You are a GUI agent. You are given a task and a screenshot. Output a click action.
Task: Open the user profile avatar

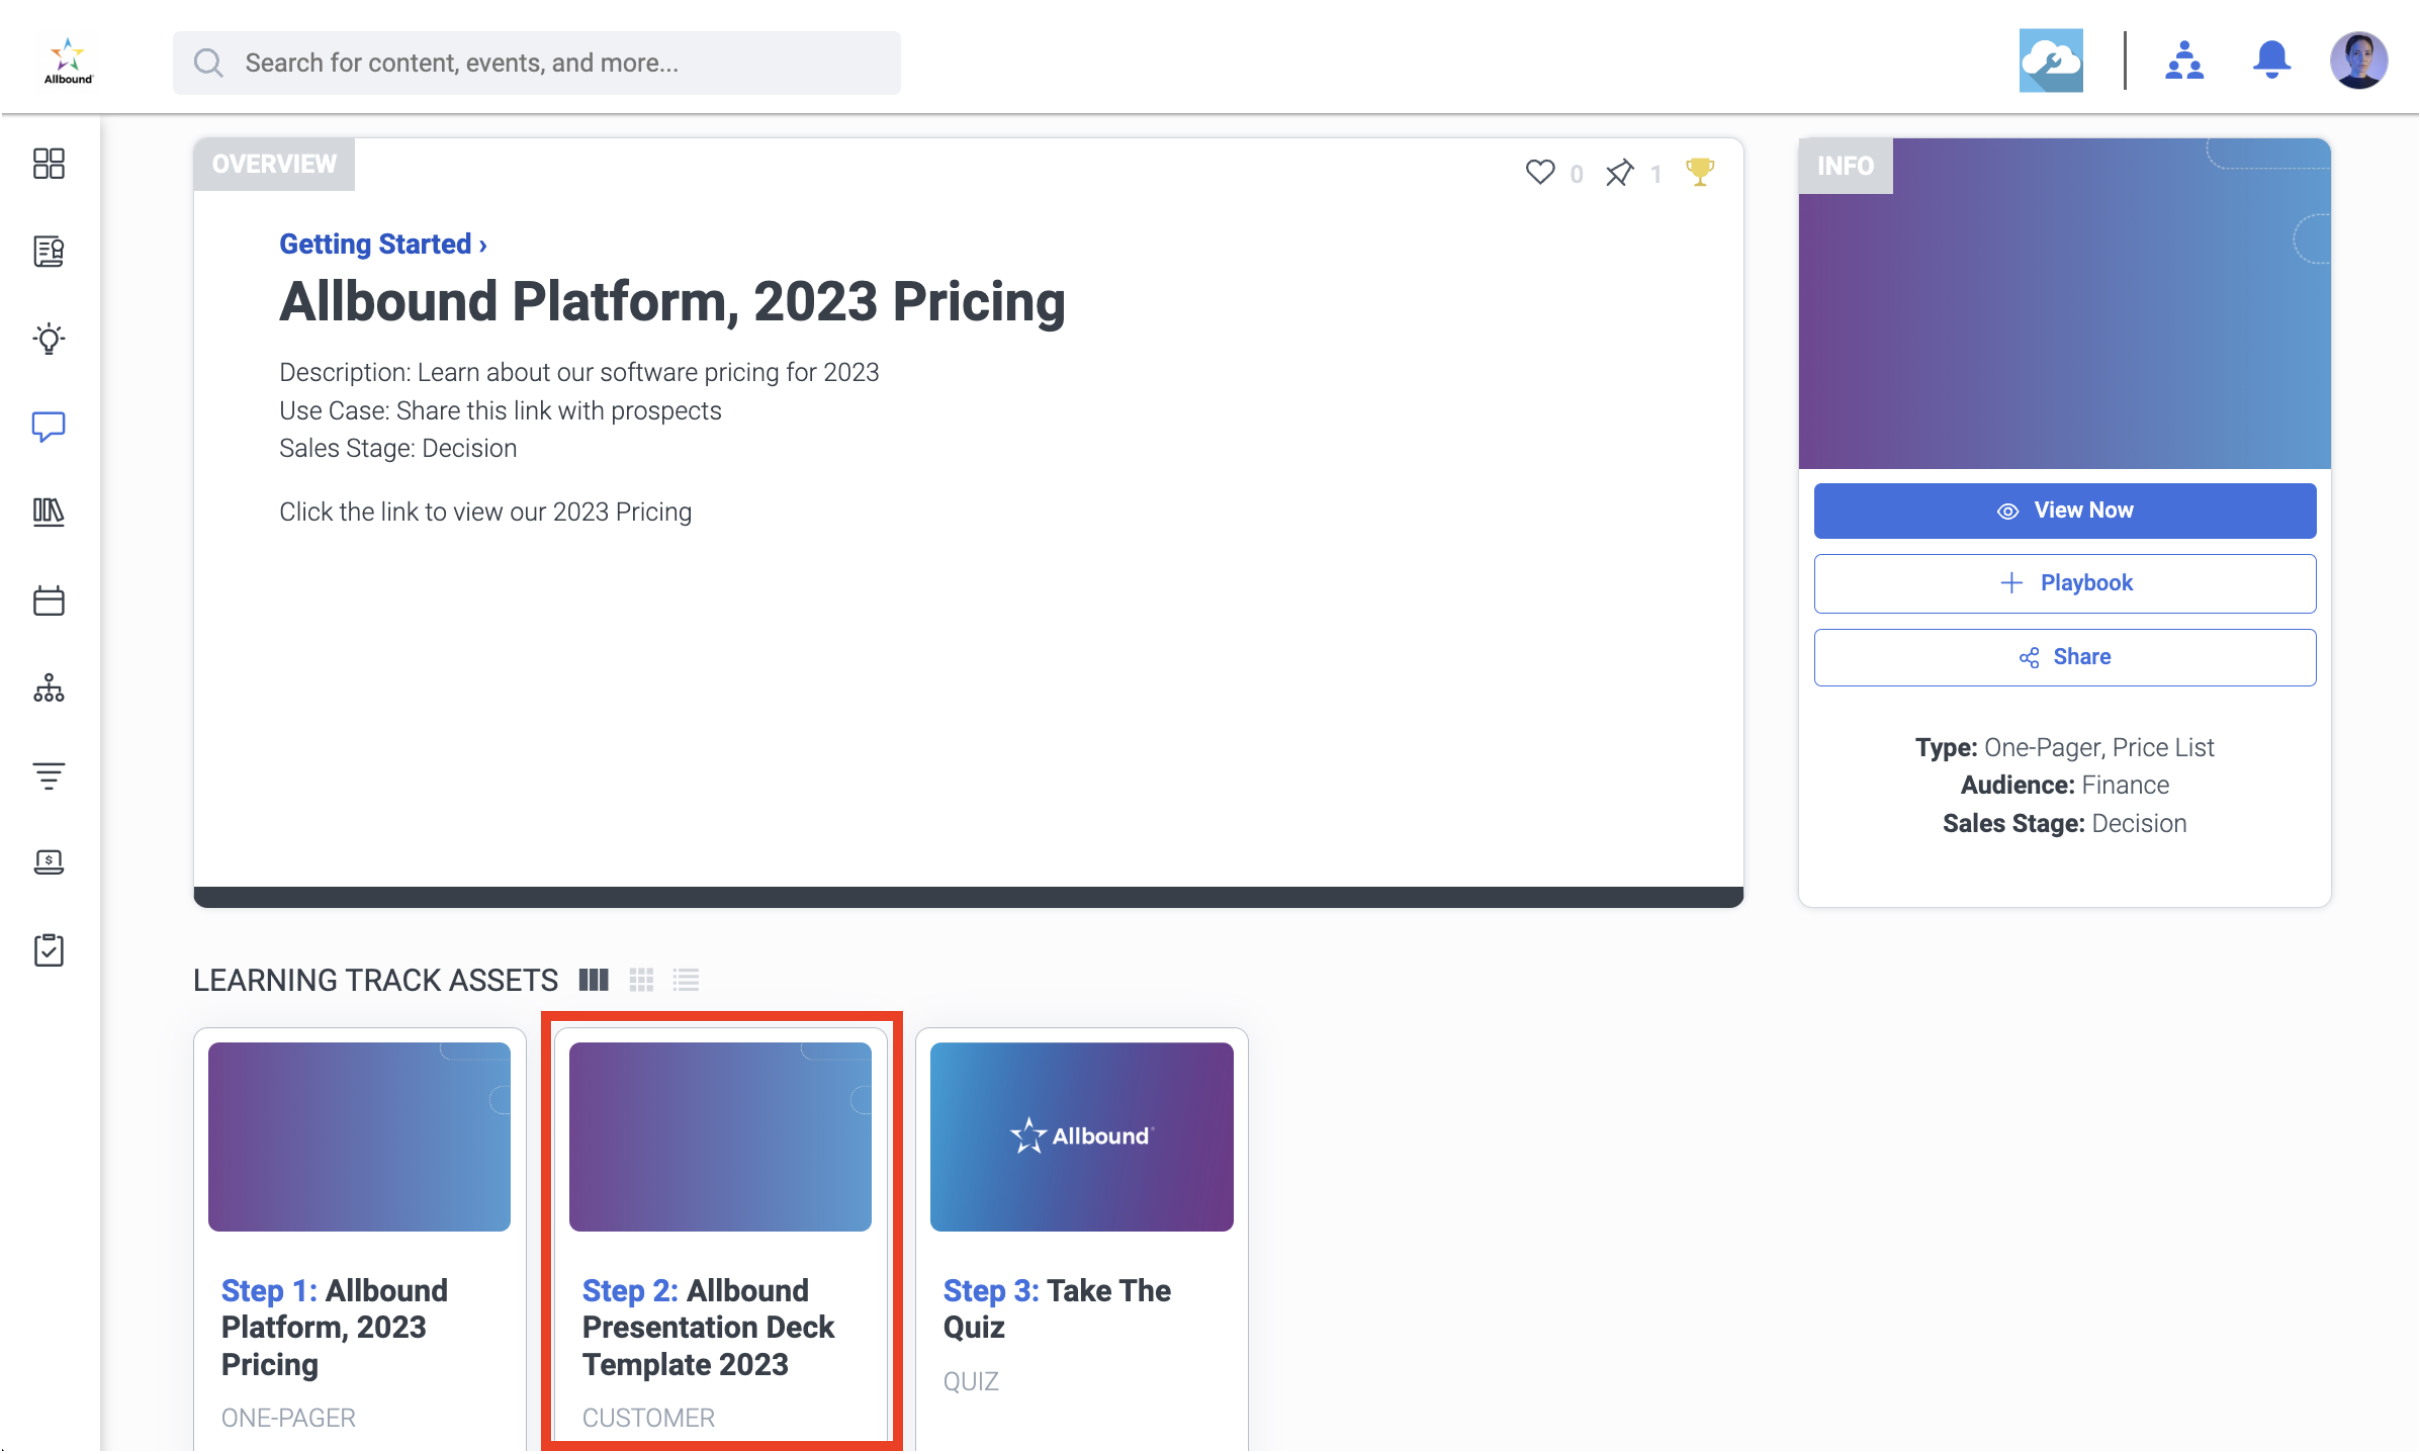coord(2358,61)
